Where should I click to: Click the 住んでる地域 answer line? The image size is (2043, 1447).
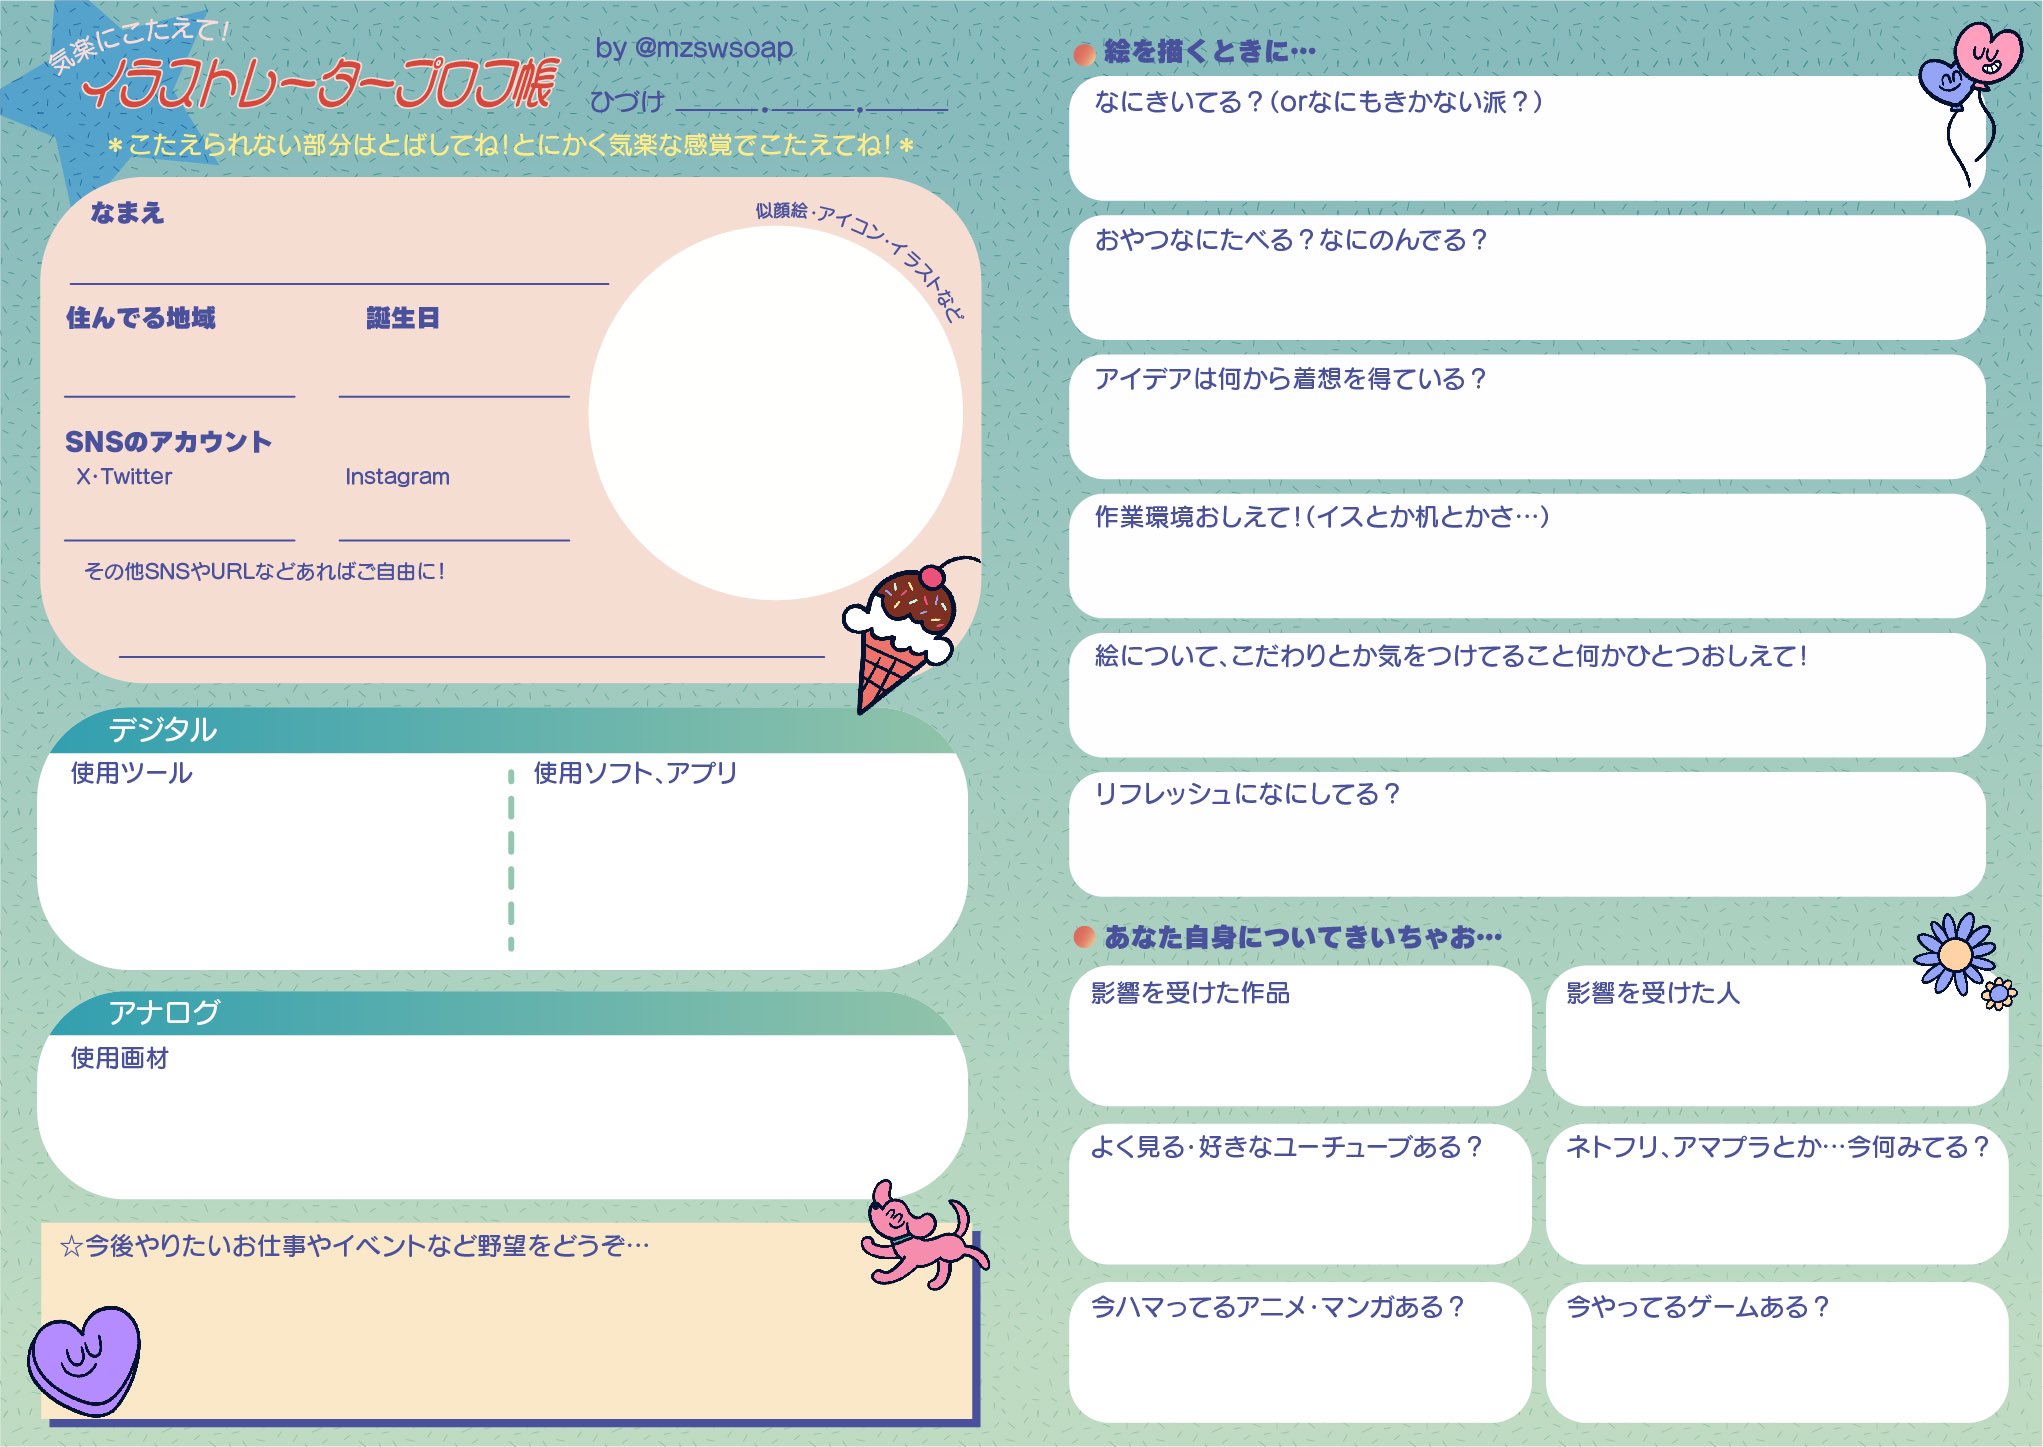pos(180,396)
